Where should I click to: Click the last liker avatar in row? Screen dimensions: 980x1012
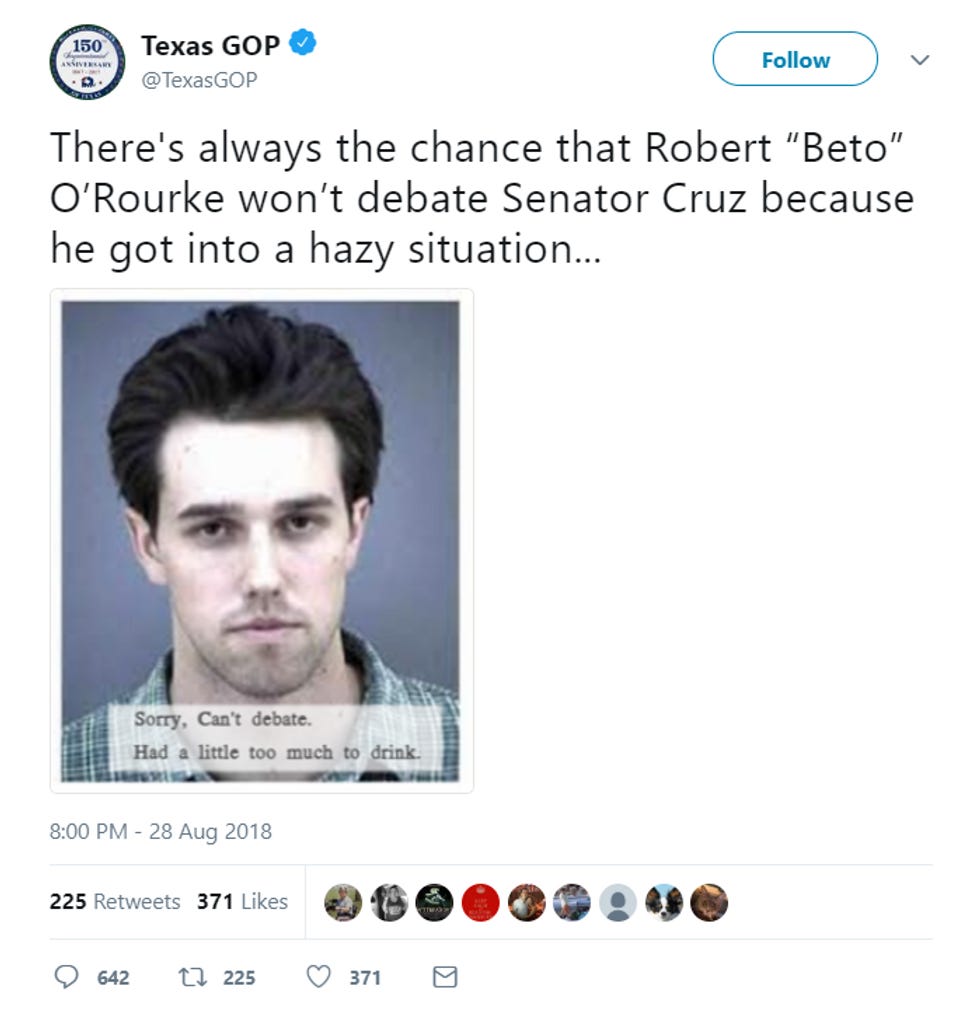(x=709, y=902)
